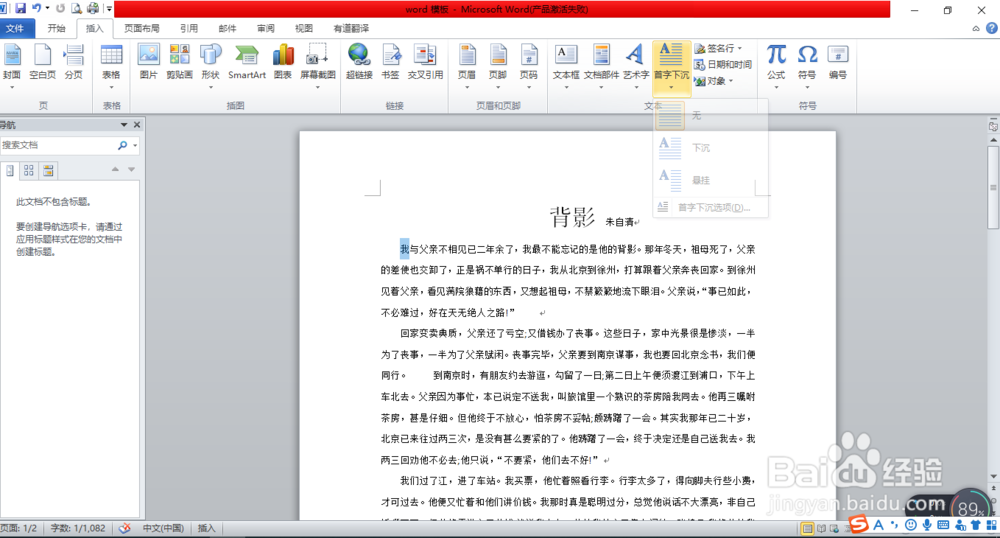Go to previous heading arrow in navigation
1000x538 pixels.
click(115, 169)
